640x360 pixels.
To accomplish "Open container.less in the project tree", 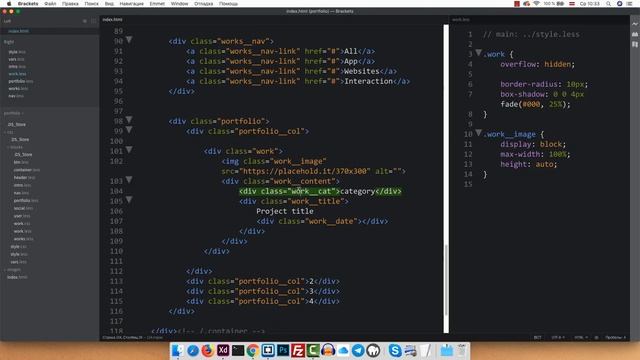I will (x=27, y=170).
